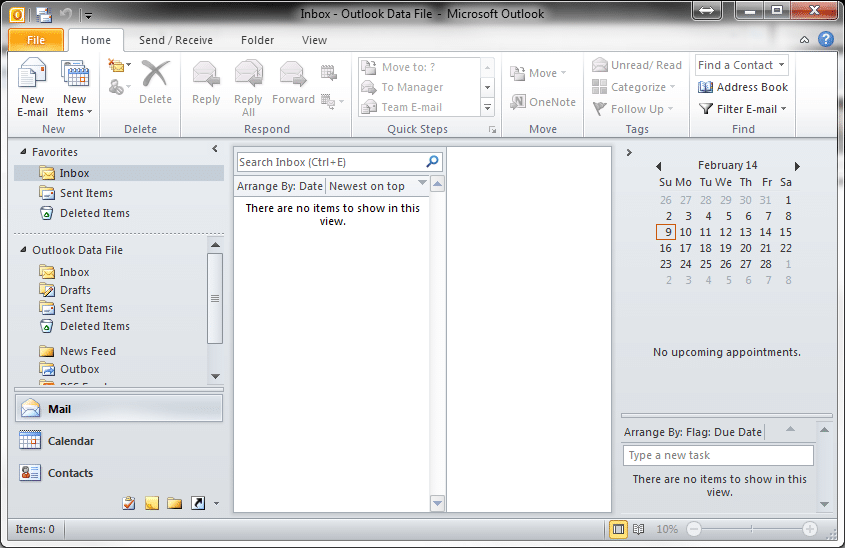Switch to the Send / Receive tab
Image resolution: width=845 pixels, height=548 pixels.
[176, 40]
